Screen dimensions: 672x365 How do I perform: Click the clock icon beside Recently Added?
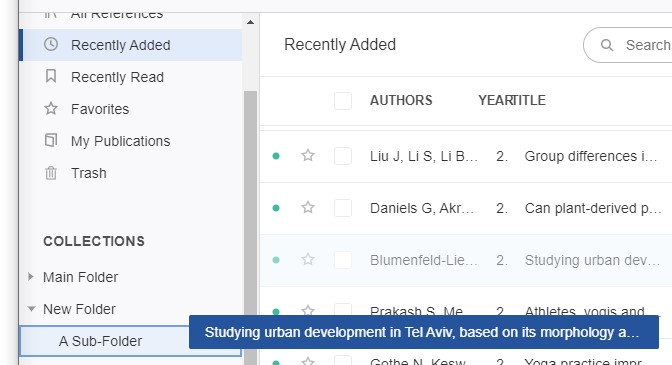pyautogui.click(x=51, y=44)
